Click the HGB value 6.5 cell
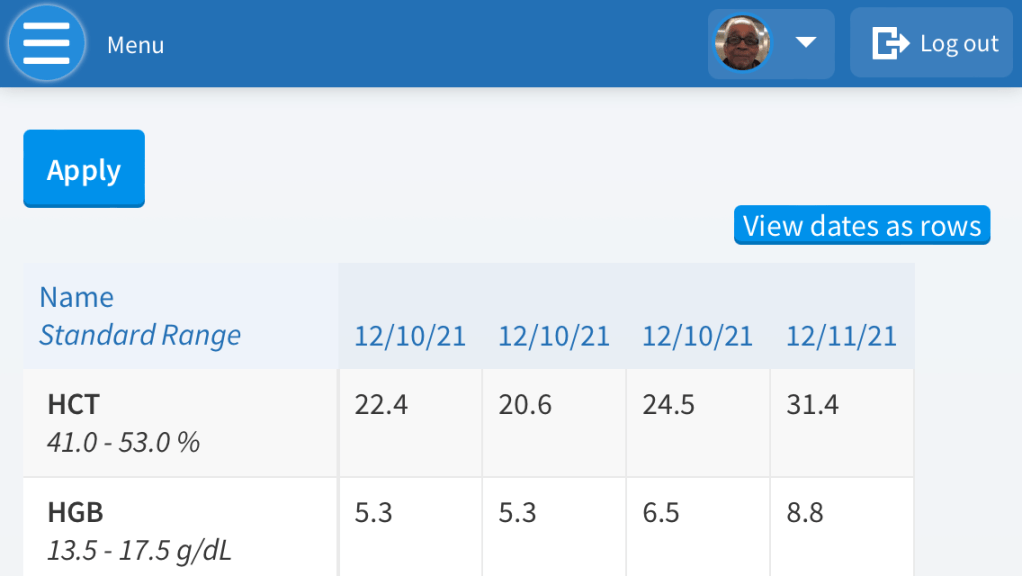 tap(661, 513)
